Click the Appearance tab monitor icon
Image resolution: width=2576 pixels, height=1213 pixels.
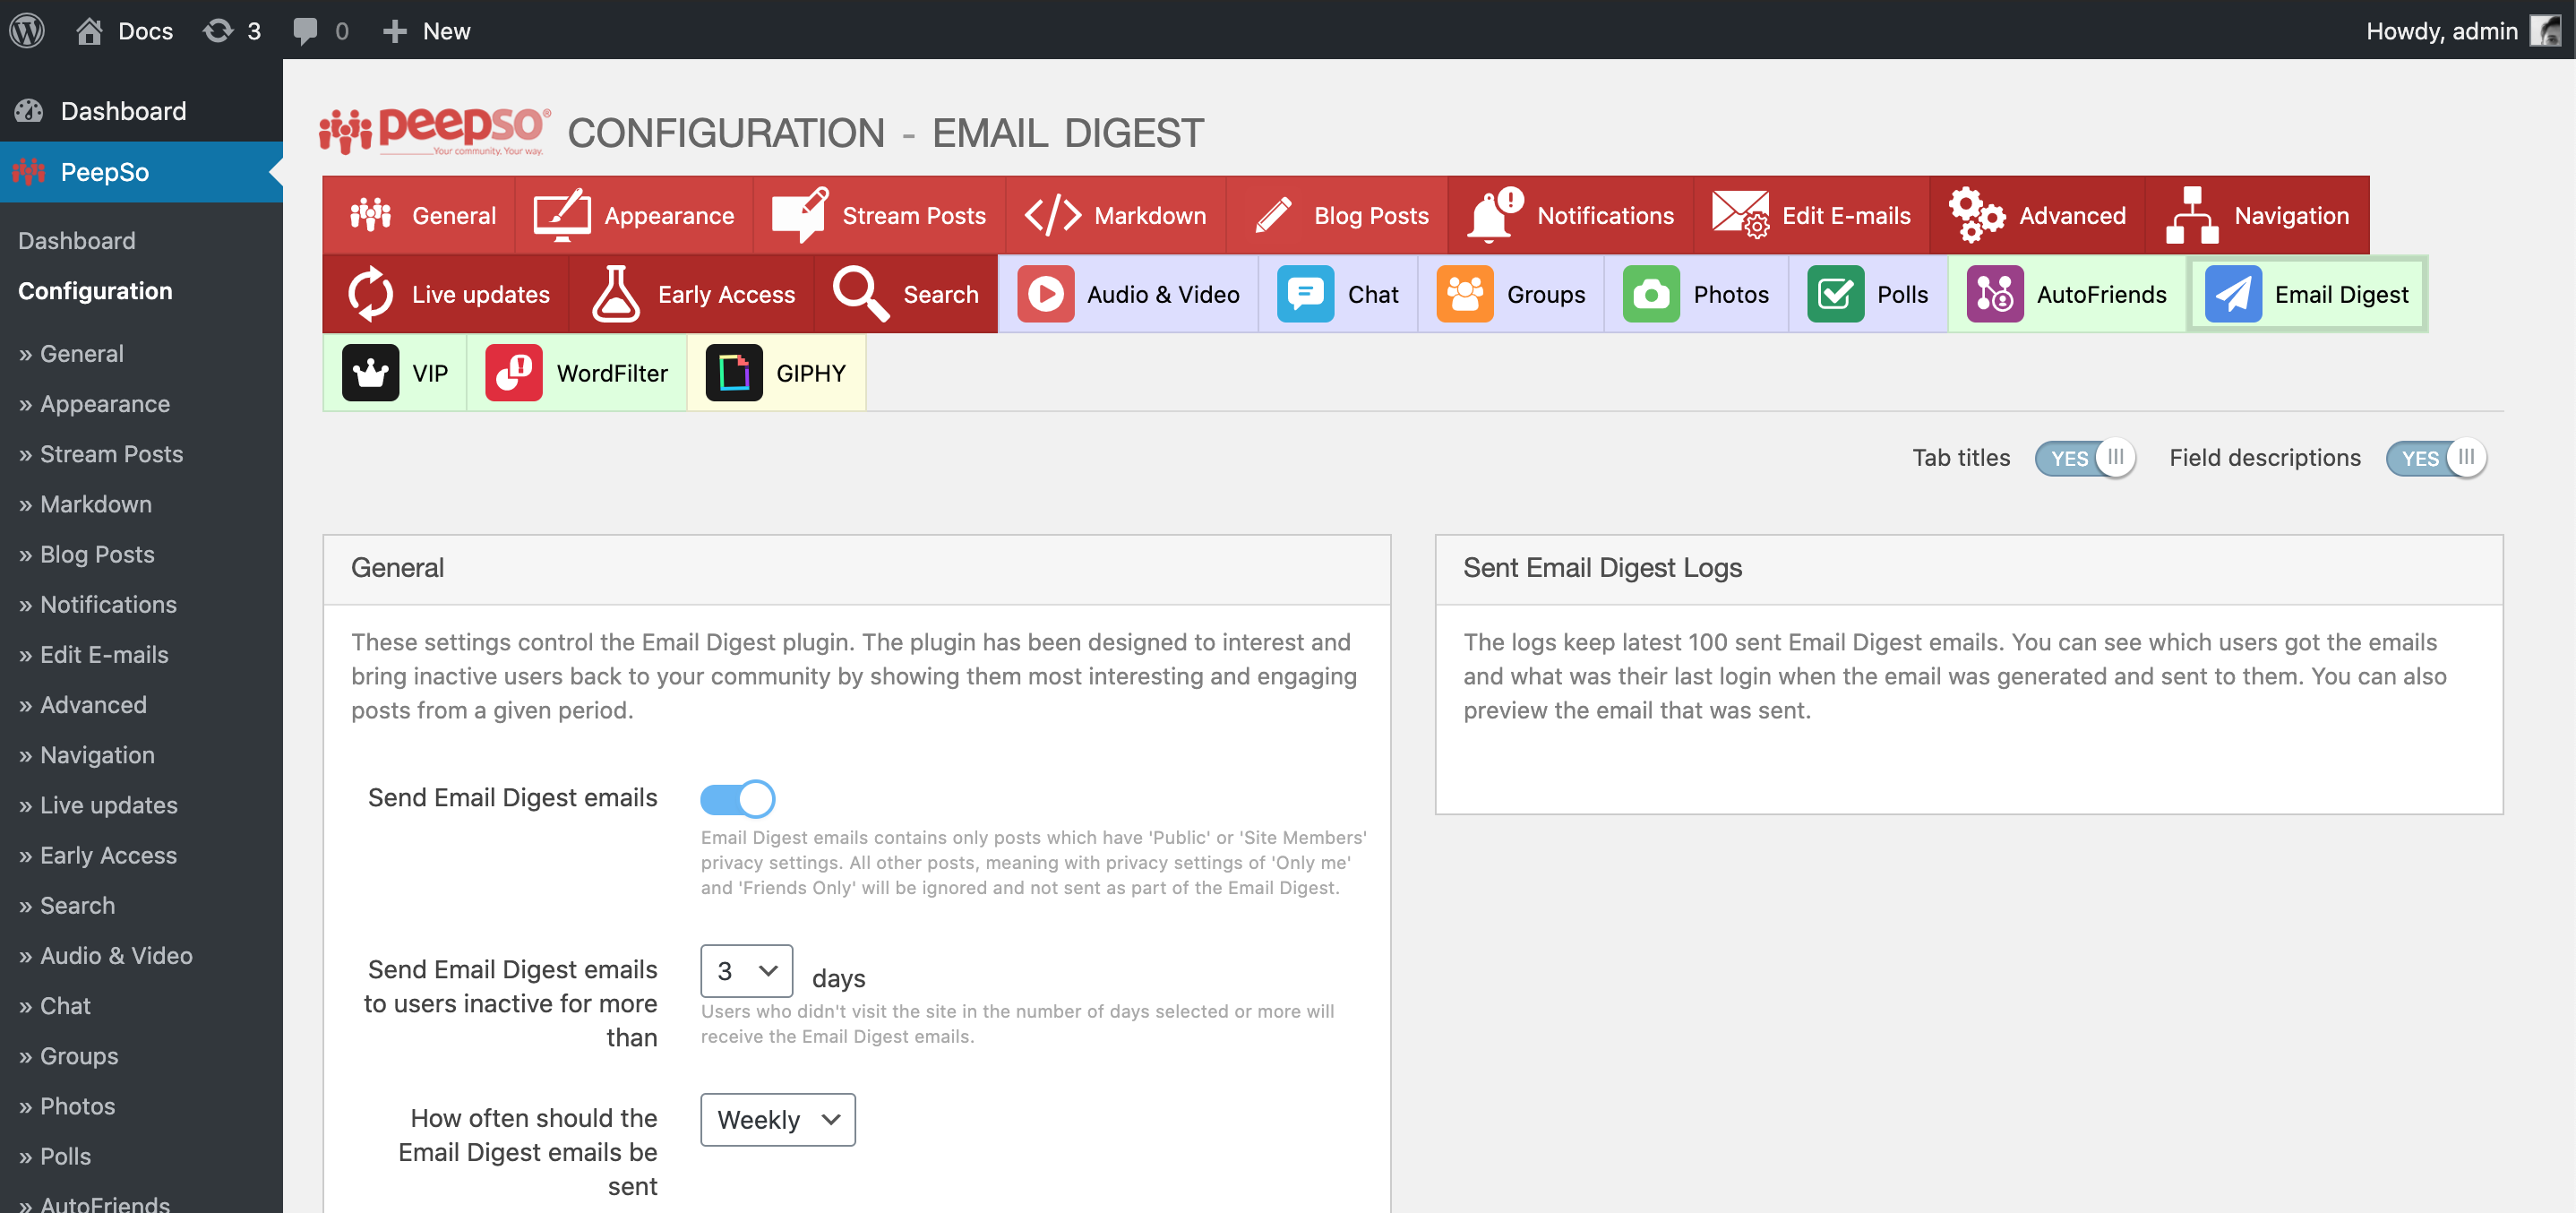pos(561,215)
